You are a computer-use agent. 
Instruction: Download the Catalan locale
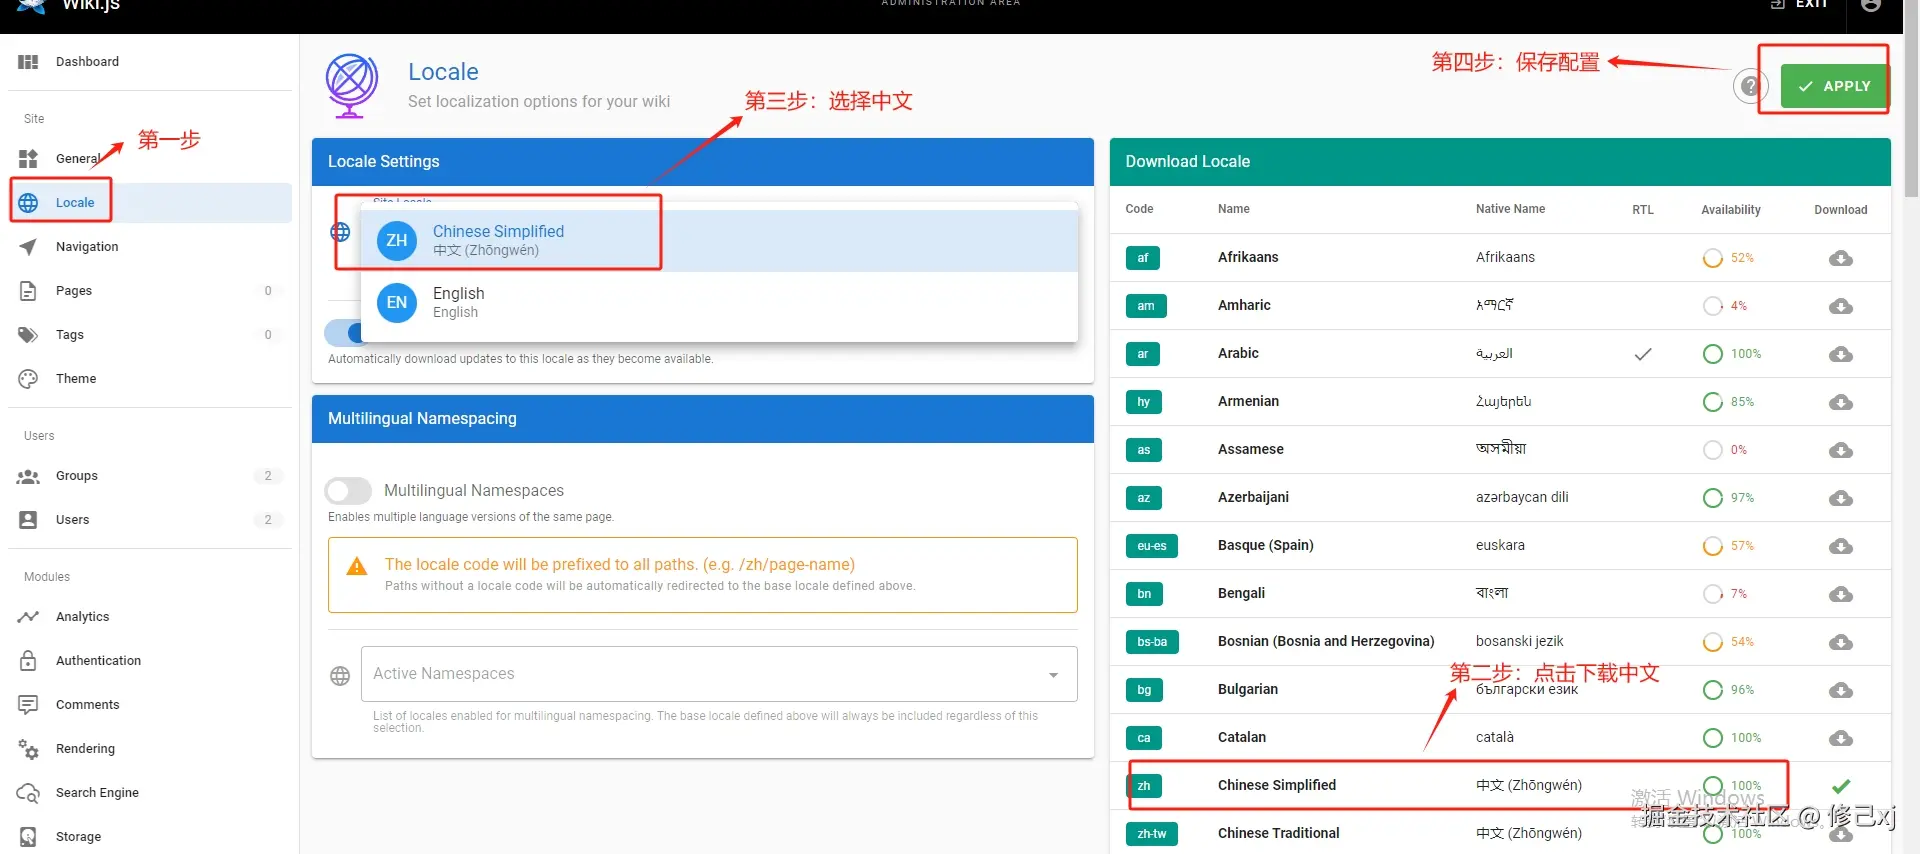pyautogui.click(x=1840, y=738)
